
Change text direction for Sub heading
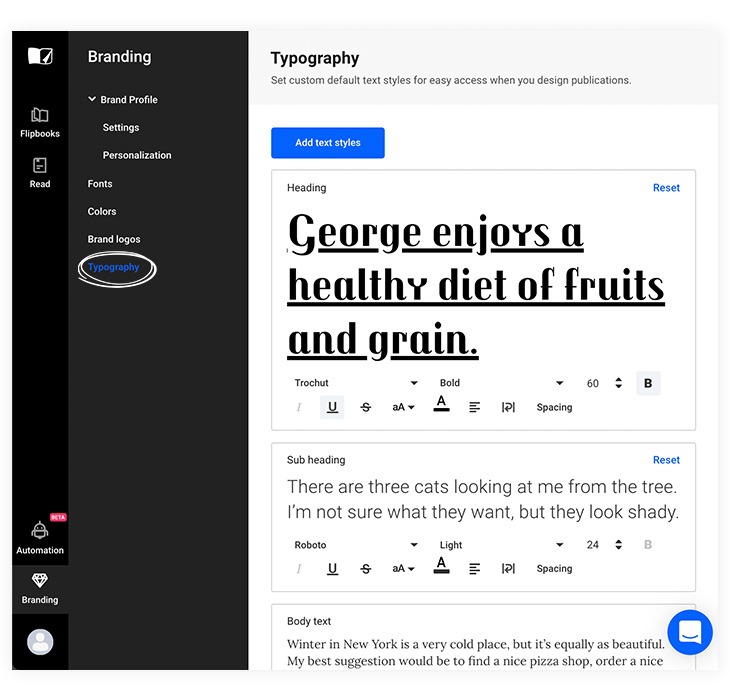click(x=508, y=569)
